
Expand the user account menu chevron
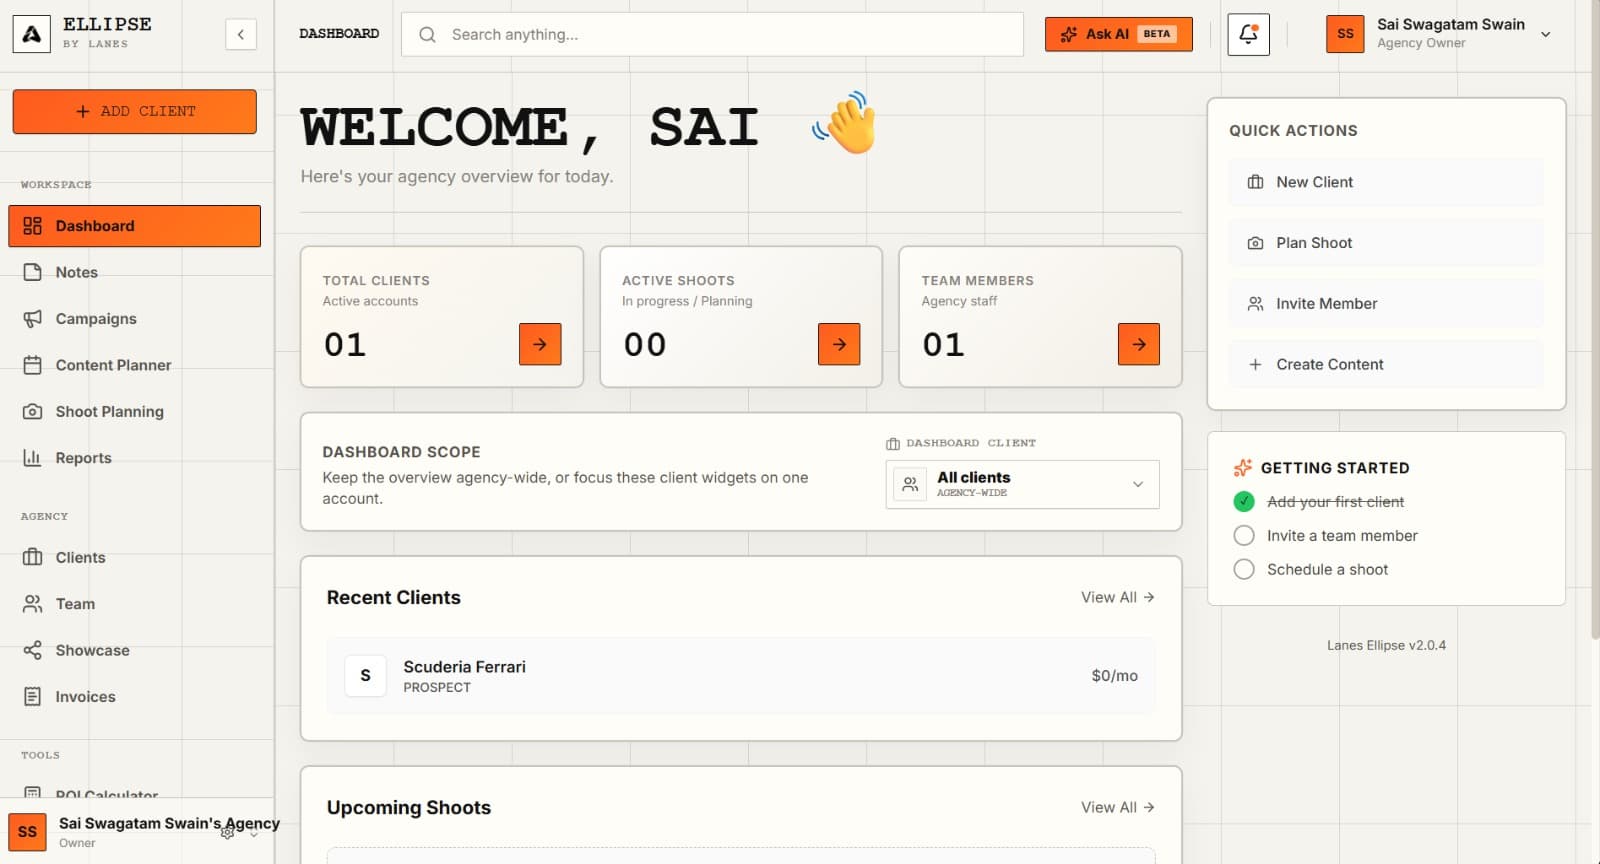click(x=1545, y=34)
